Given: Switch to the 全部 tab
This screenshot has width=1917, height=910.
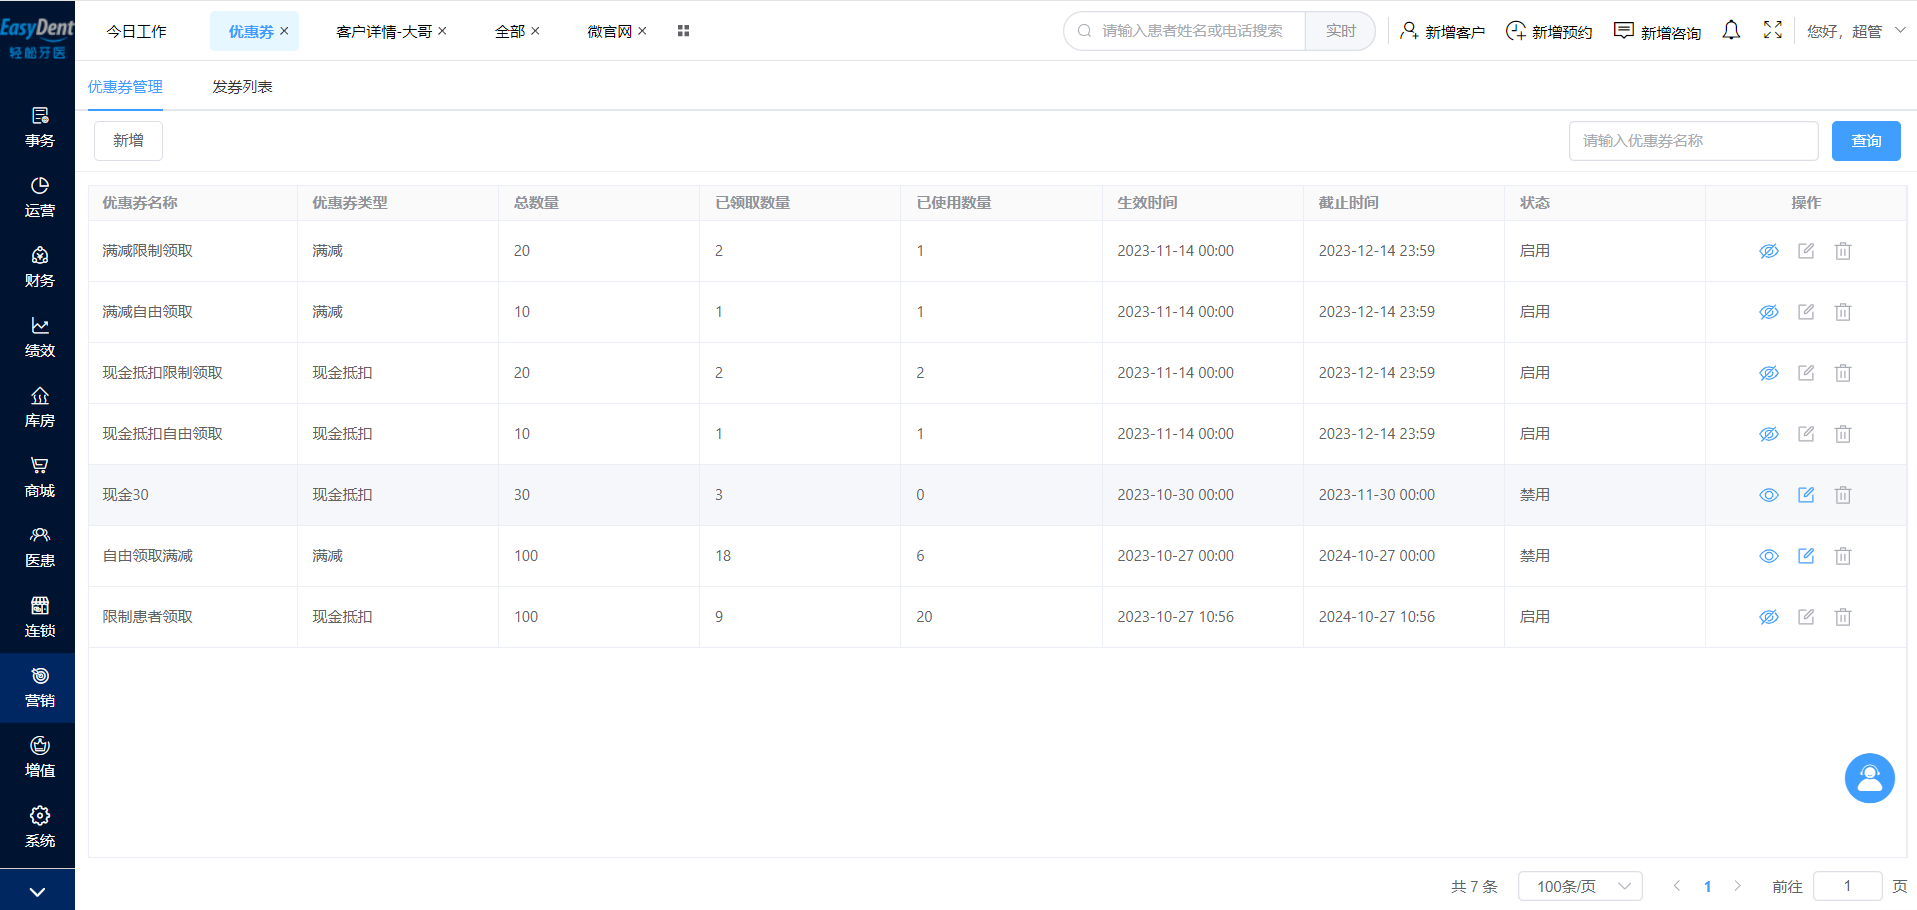Looking at the screenshot, I should coord(510,31).
